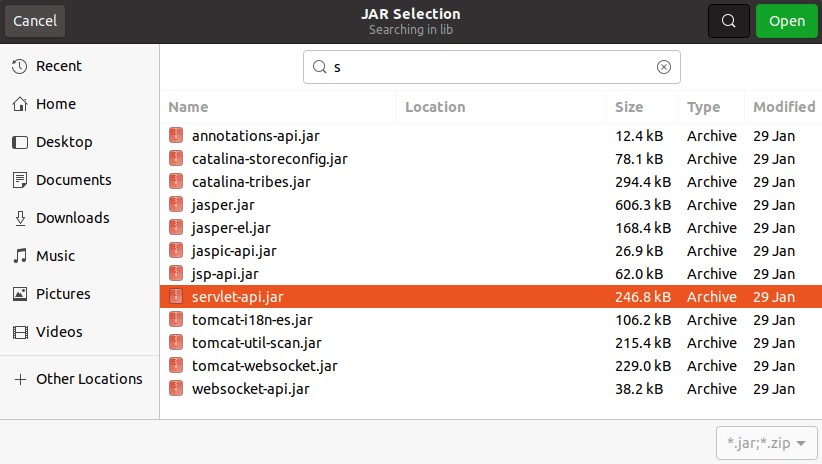Cancel the JAR Selection dialog
Viewport: 822px width, 464px height.
[x=35, y=21]
